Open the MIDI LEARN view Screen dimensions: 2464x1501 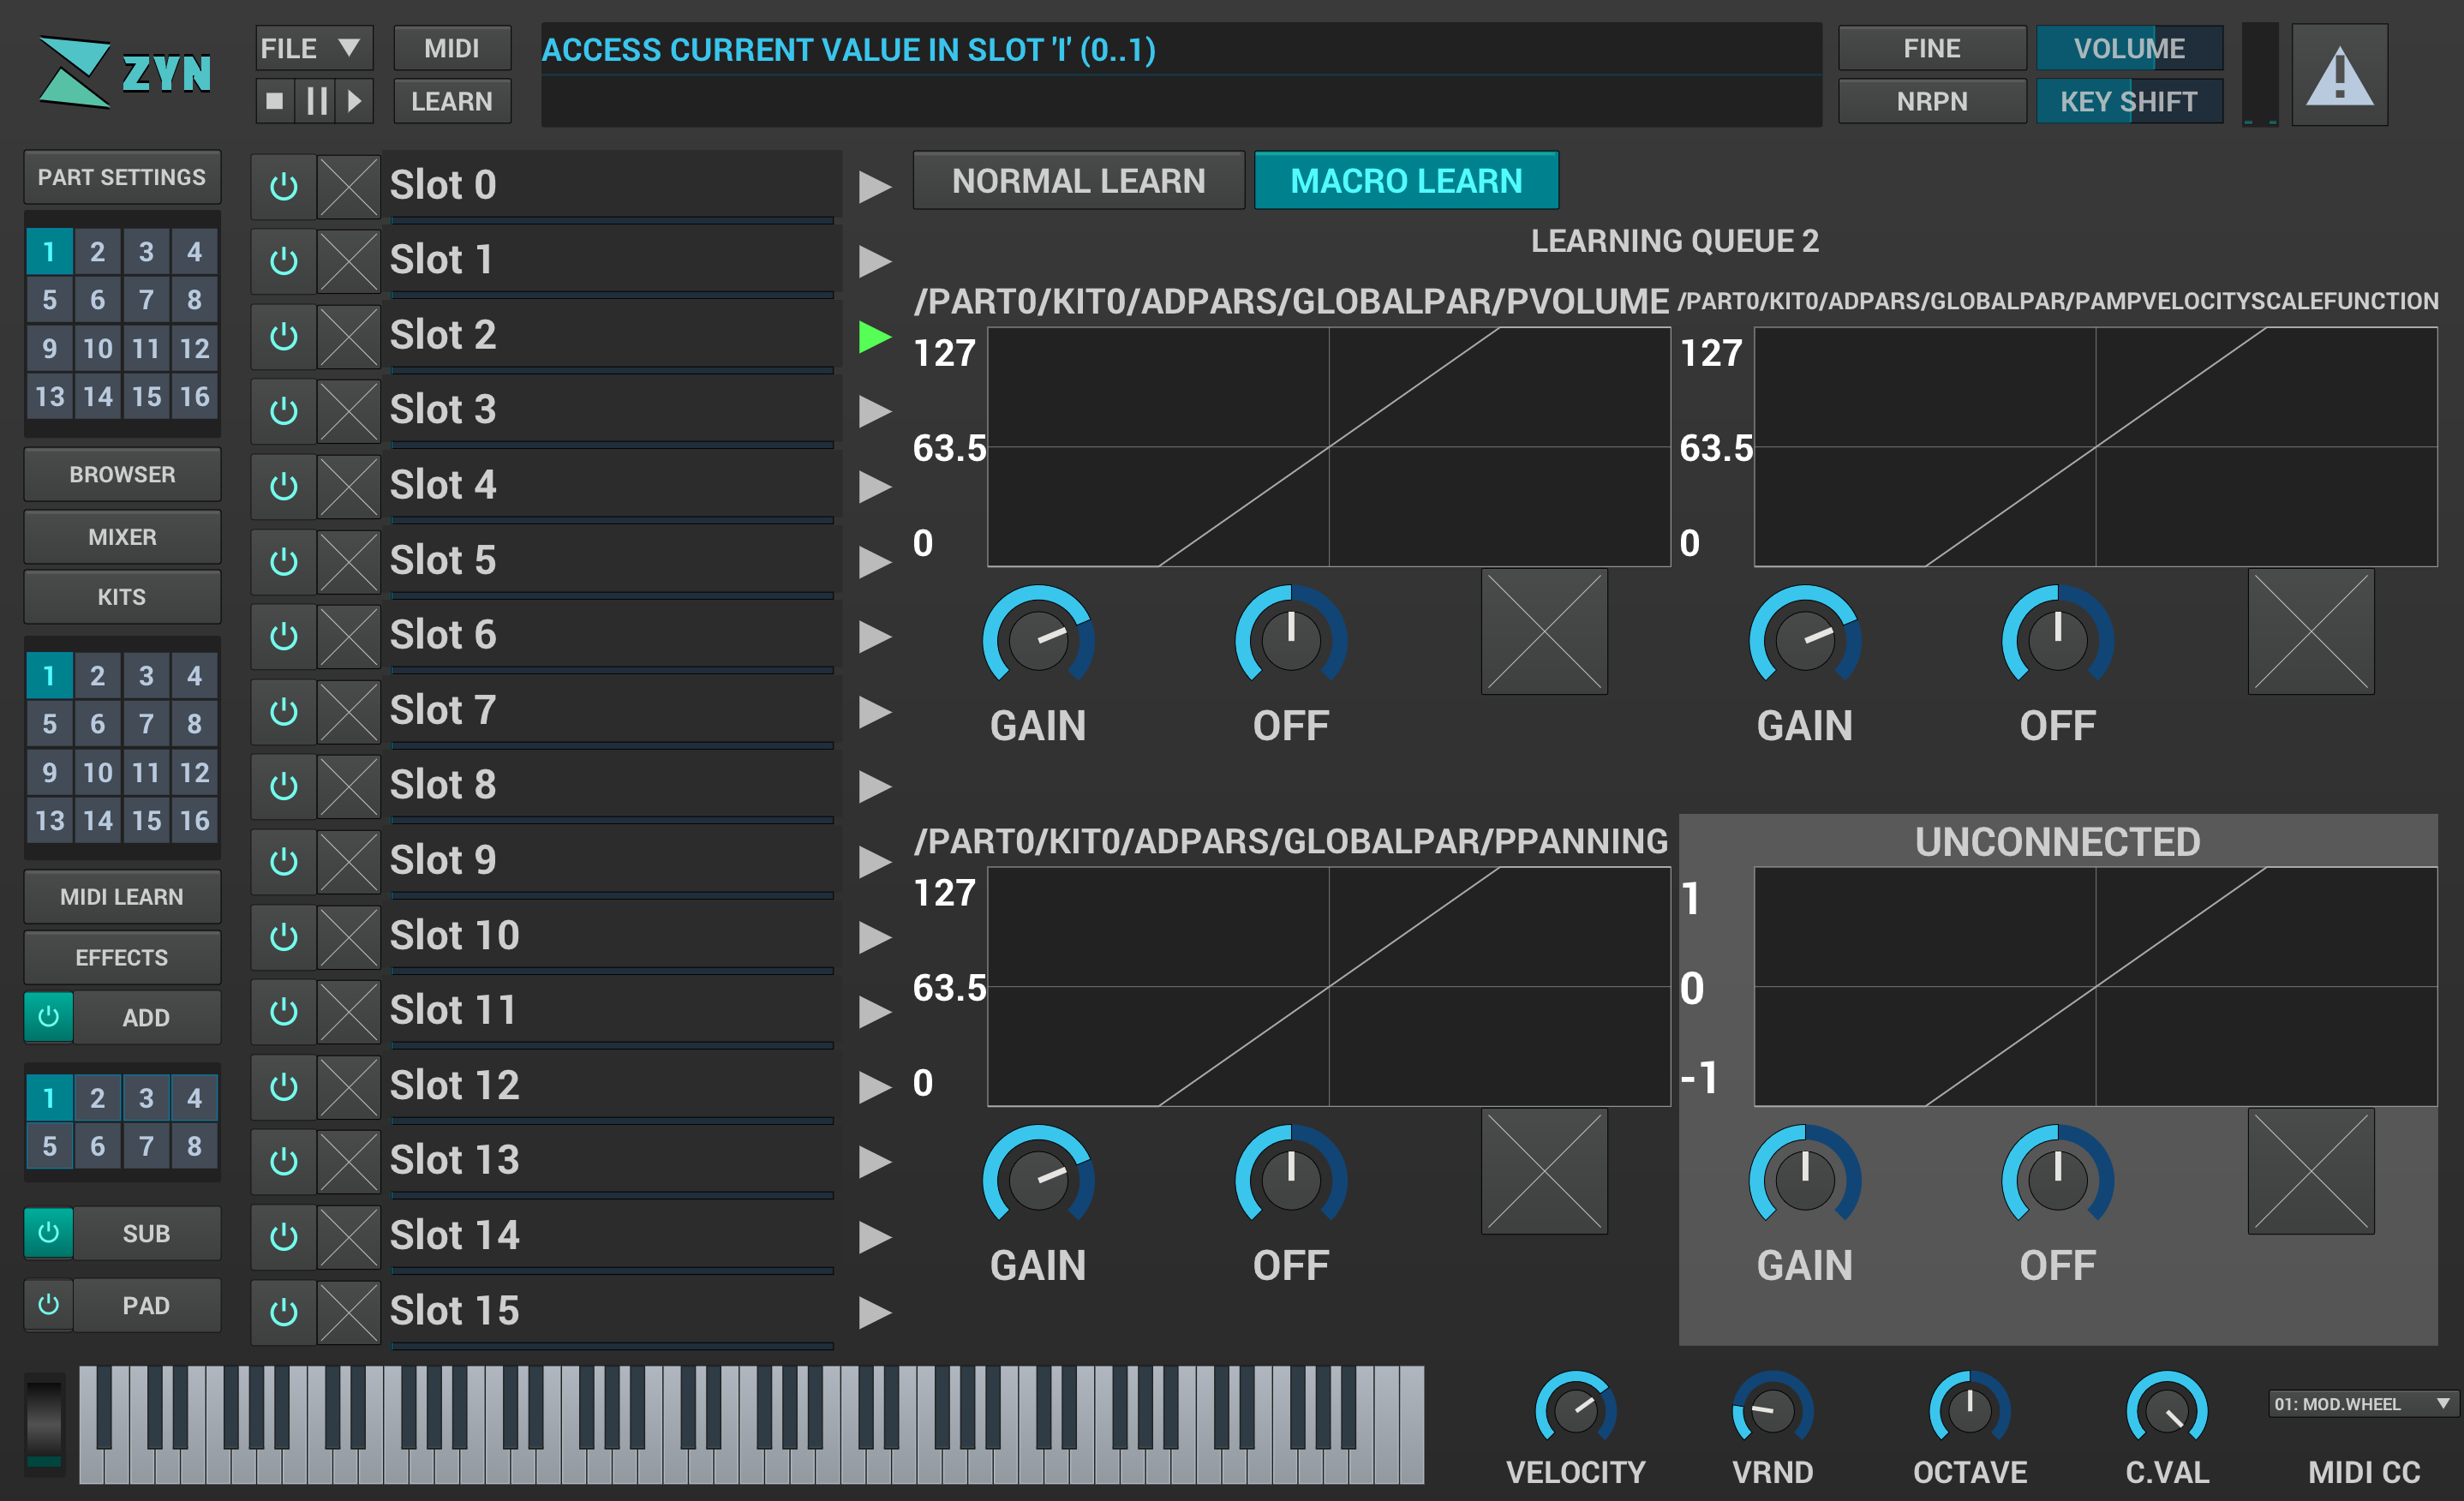coord(122,897)
